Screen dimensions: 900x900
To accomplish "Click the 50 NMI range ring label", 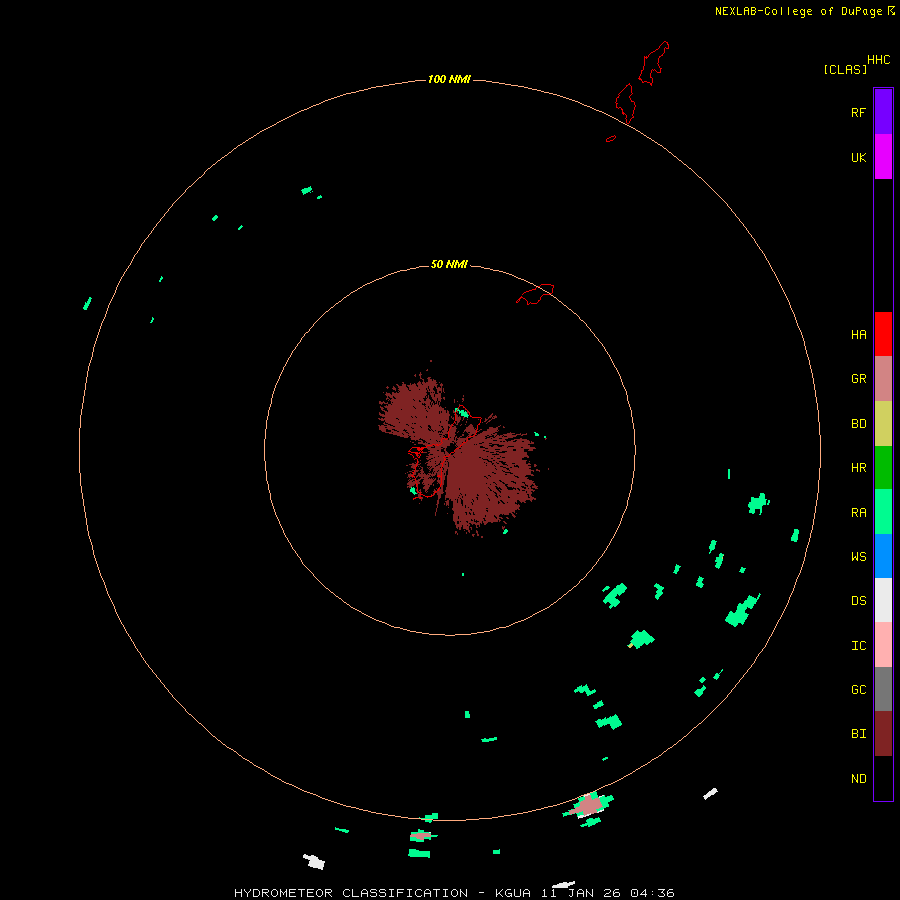I will click(x=449, y=264).
